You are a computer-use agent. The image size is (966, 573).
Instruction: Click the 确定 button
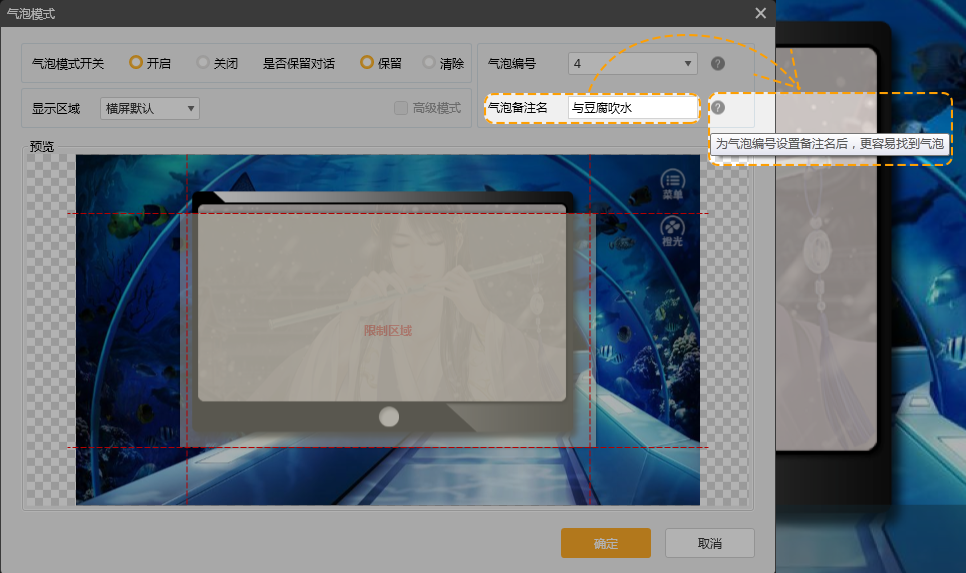tap(606, 543)
